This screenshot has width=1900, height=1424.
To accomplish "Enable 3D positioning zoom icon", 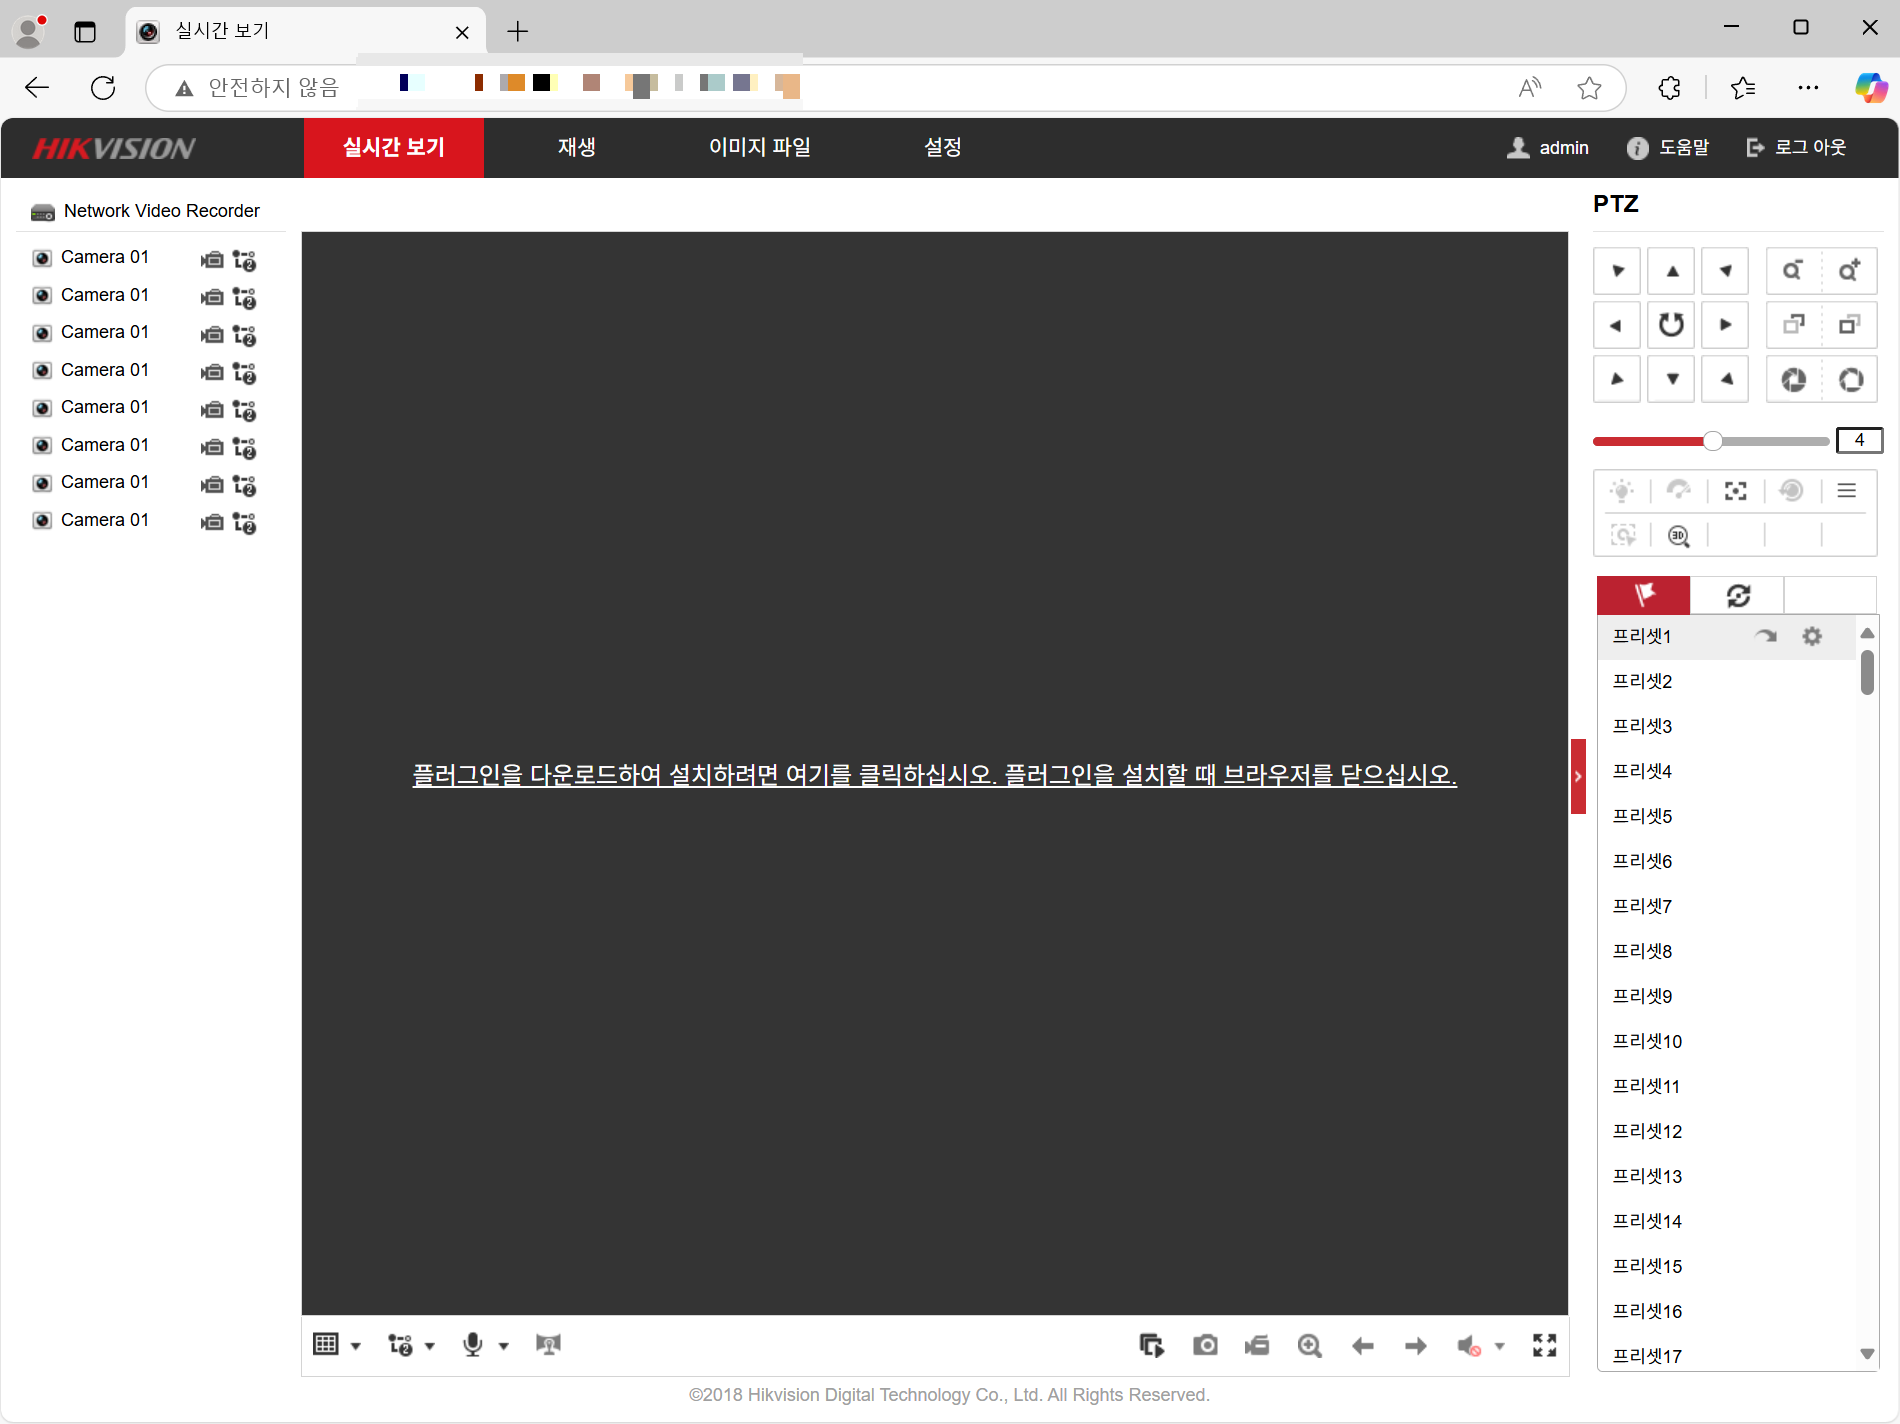I will pos(1679,536).
